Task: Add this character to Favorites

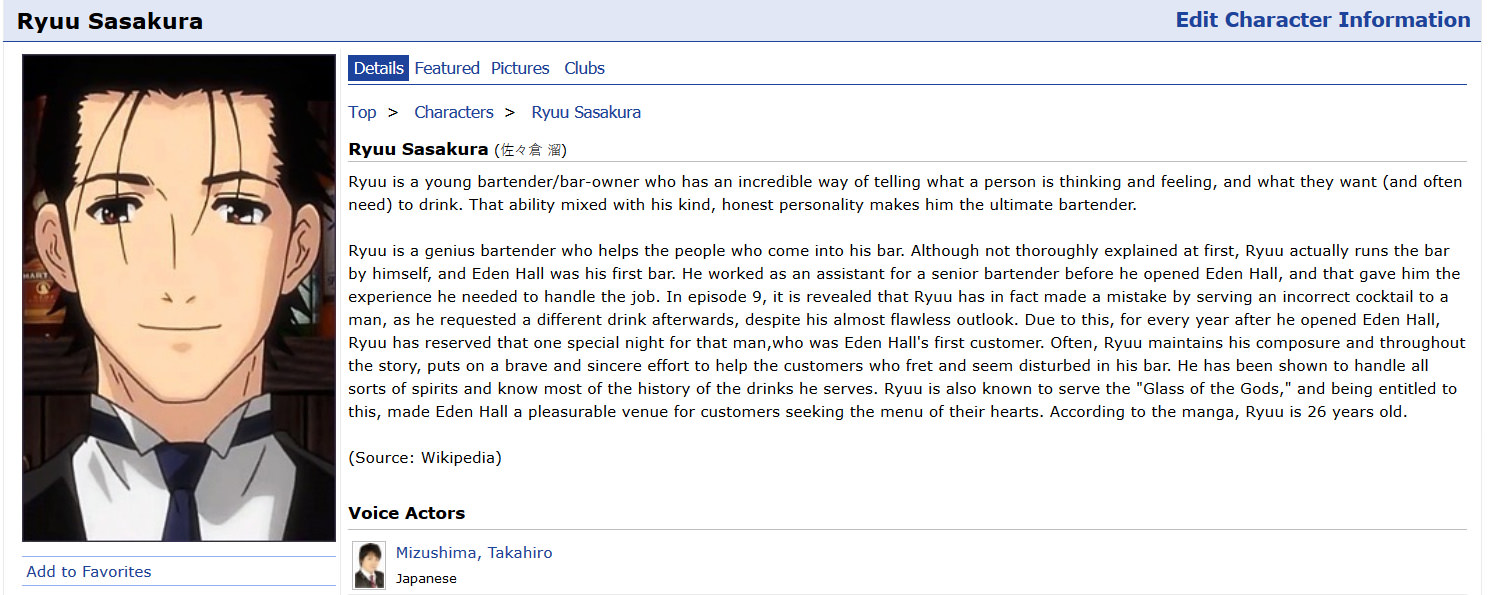Action: point(89,572)
